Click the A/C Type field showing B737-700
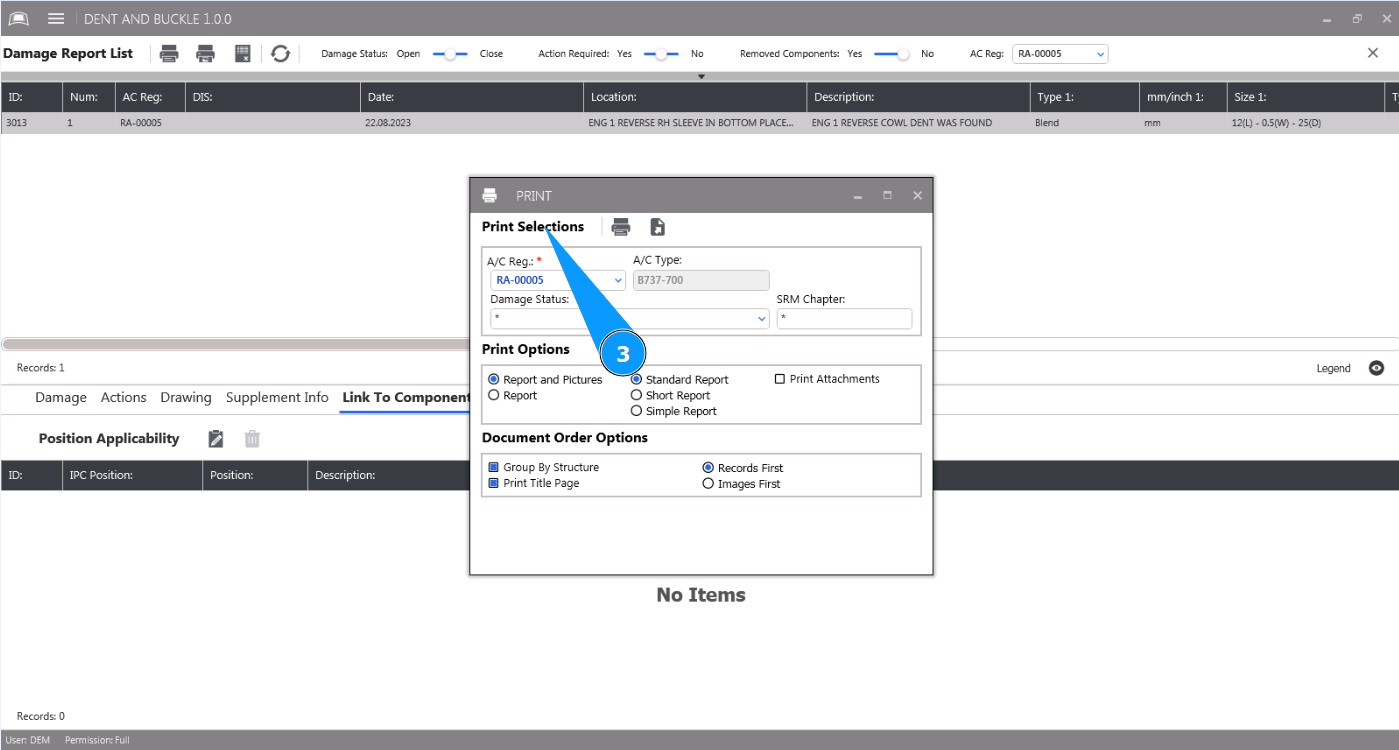The height and width of the screenshot is (750, 1399). (701, 281)
